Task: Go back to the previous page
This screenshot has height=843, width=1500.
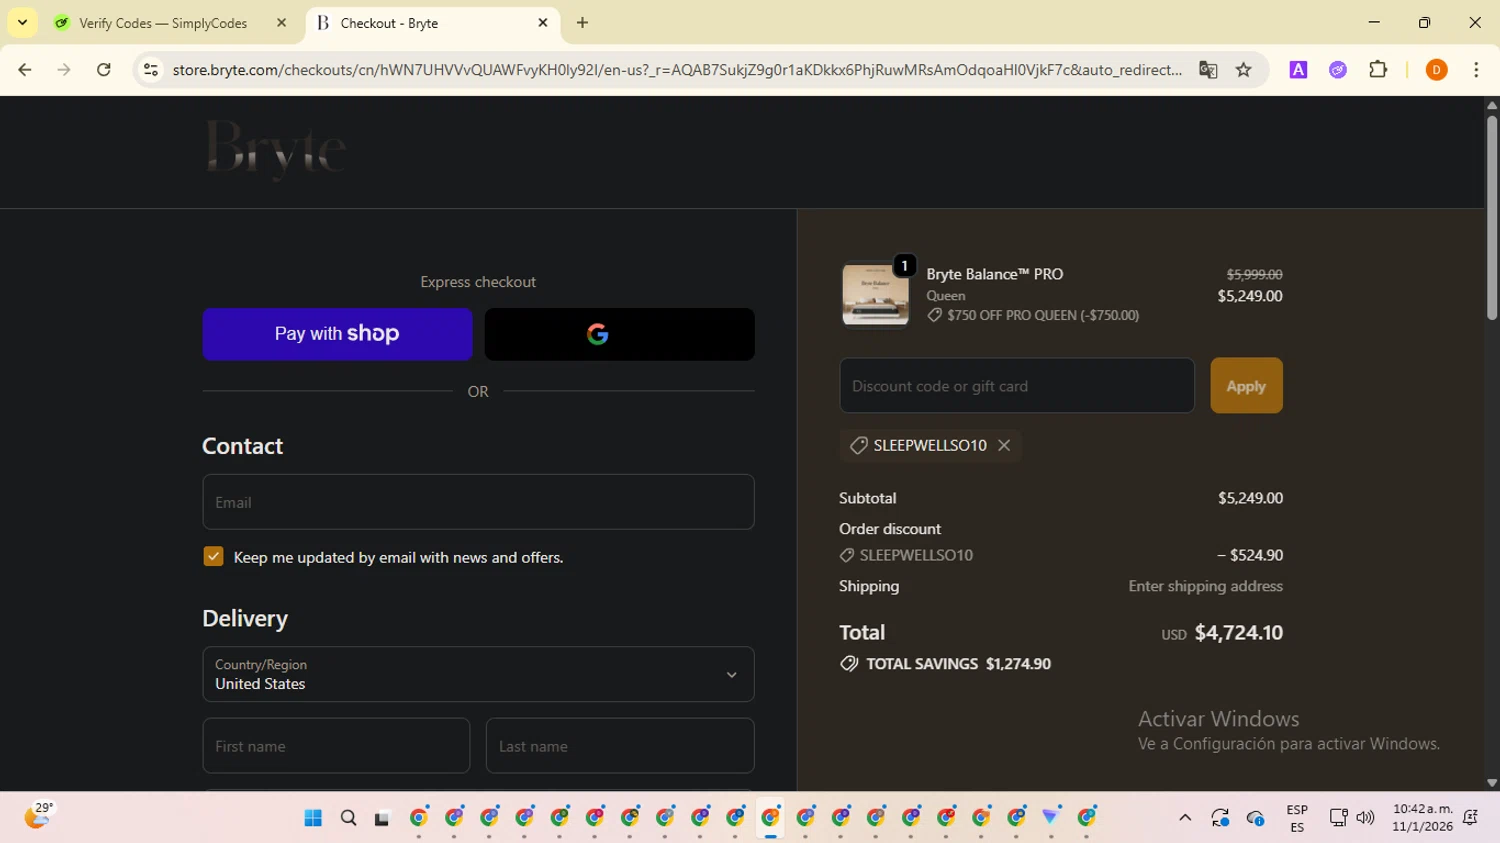Action: (25, 70)
